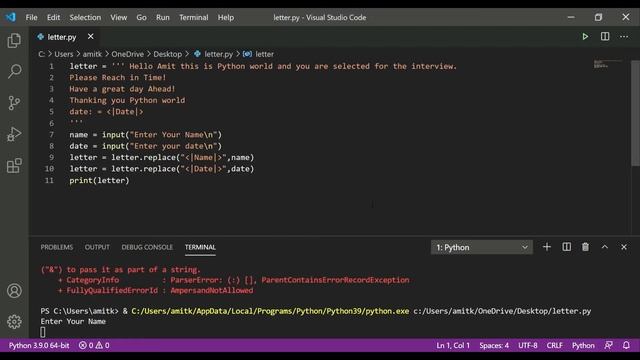The height and width of the screenshot is (360, 640).
Task: Click OneDrive in the breadcrumb path
Action: [127, 54]
